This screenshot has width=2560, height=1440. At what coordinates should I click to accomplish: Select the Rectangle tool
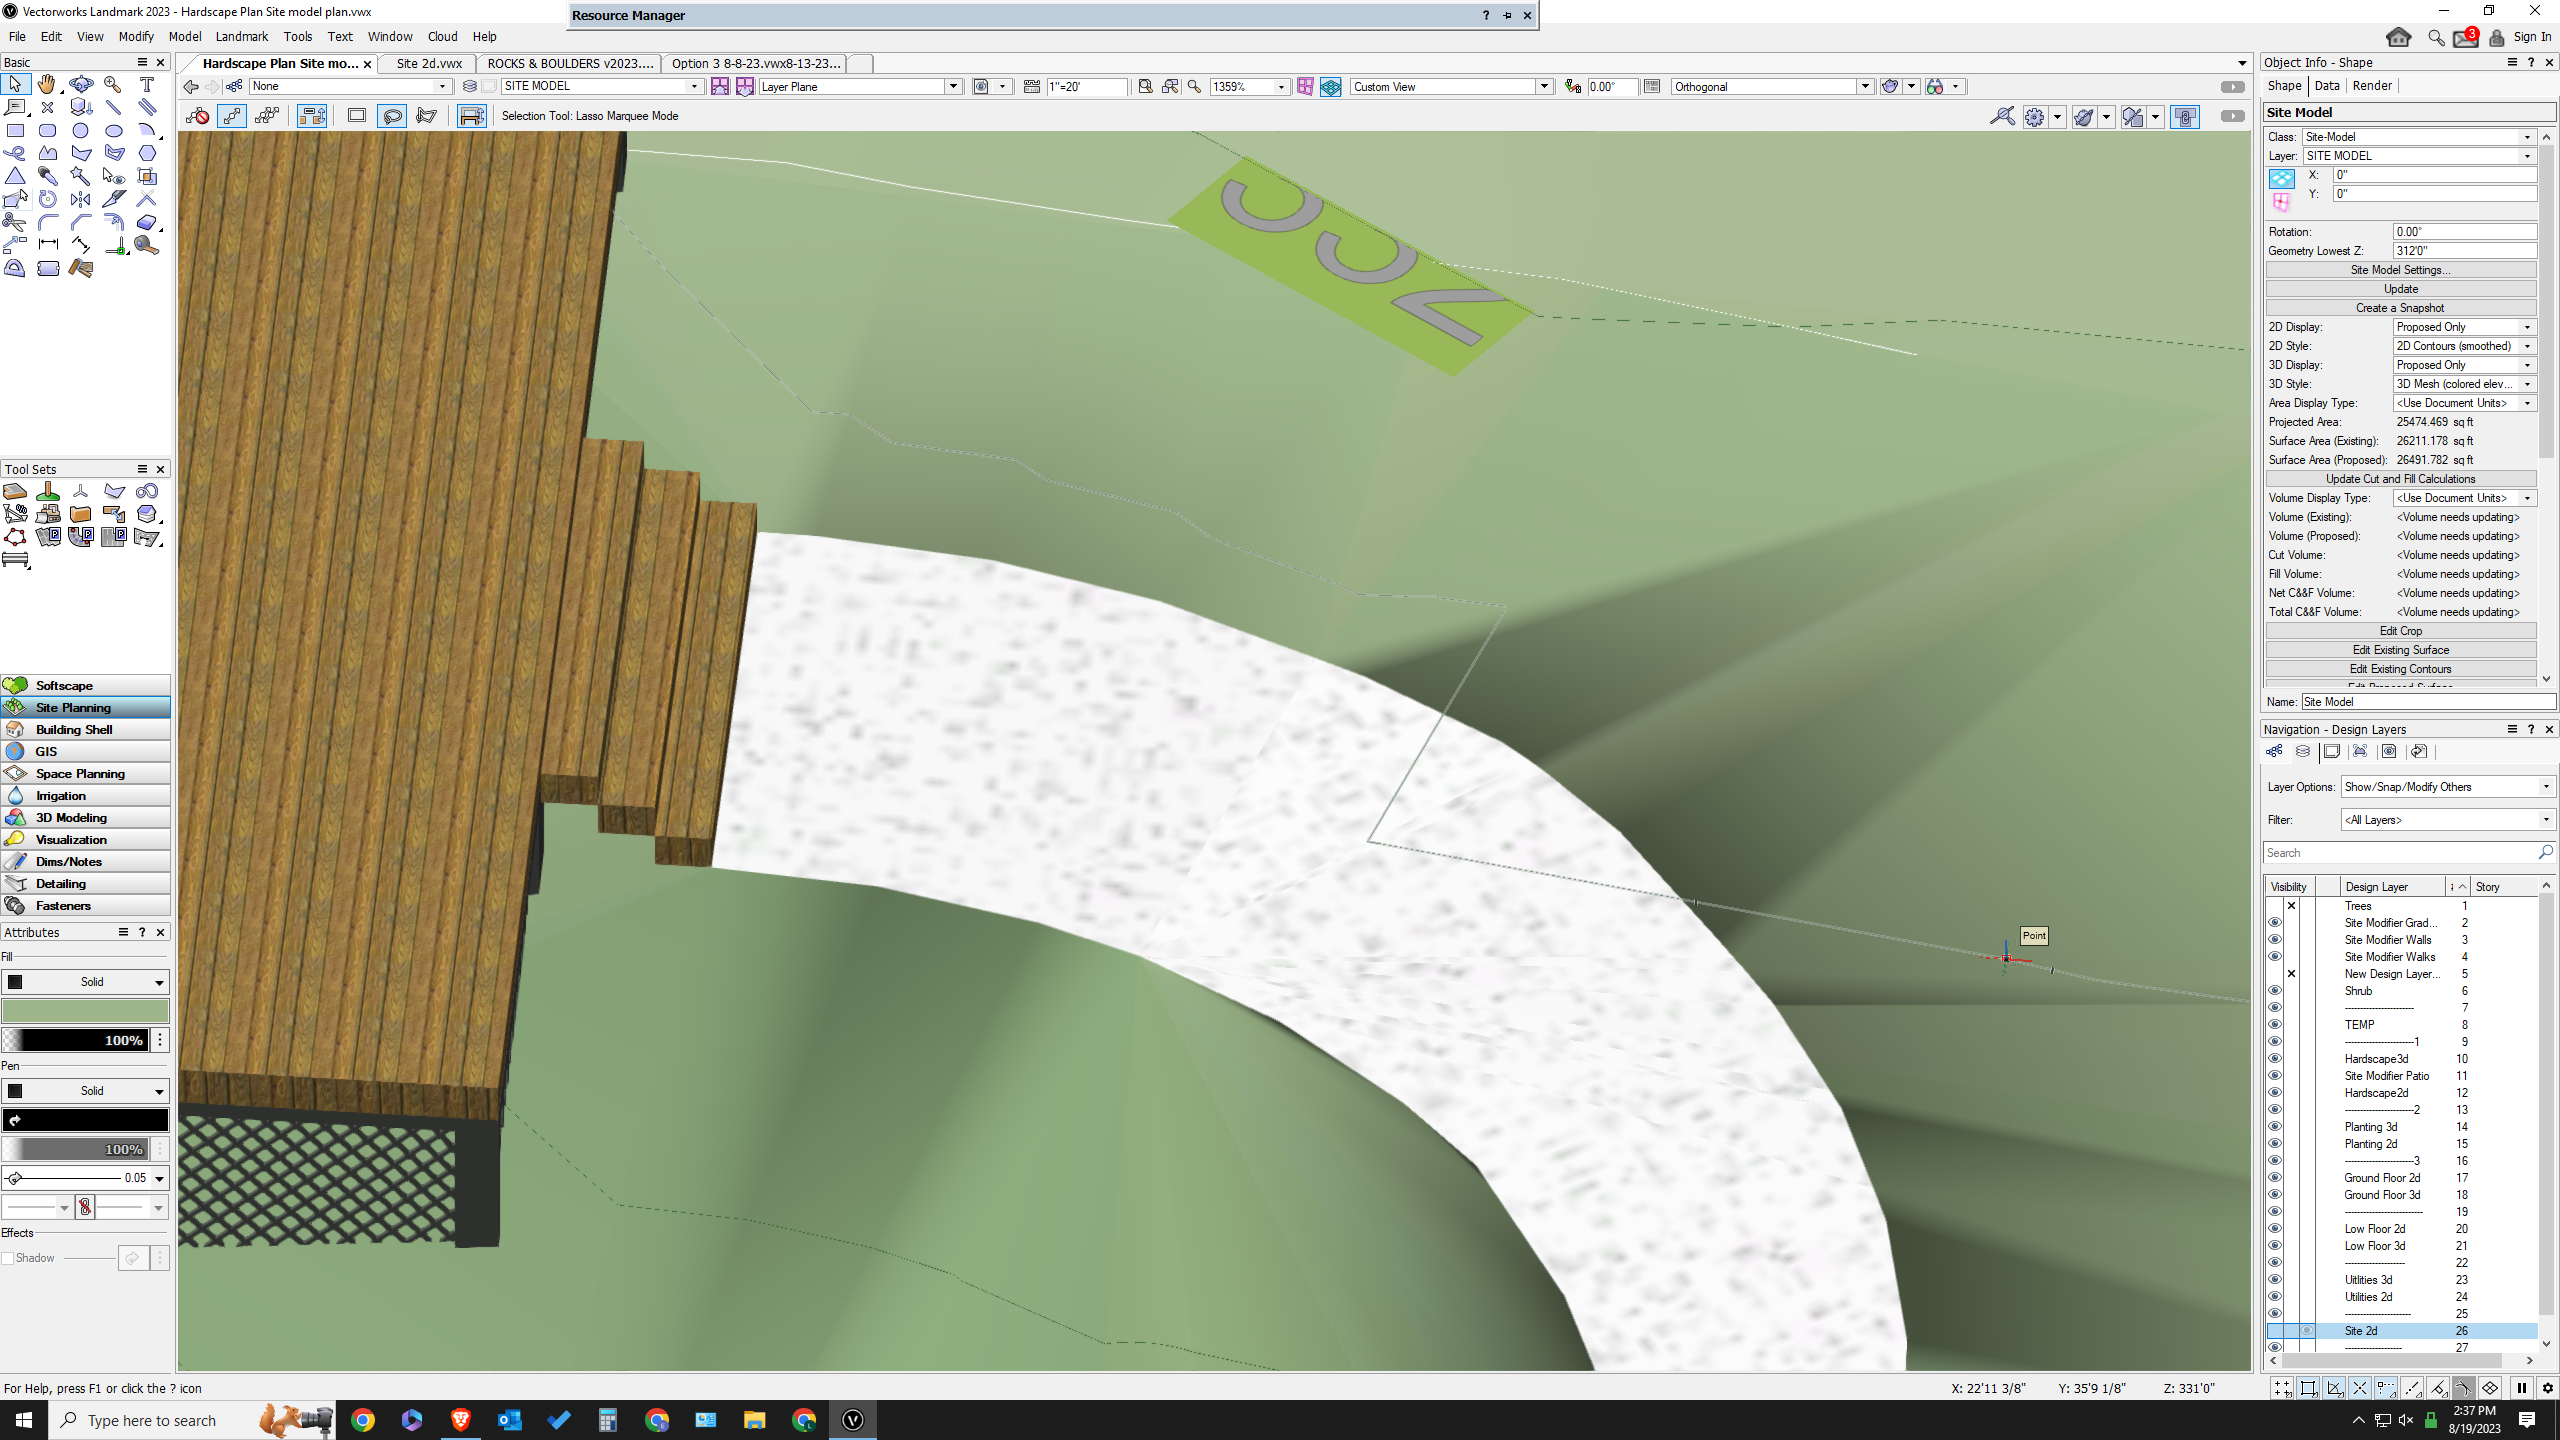tap(15, 131)
